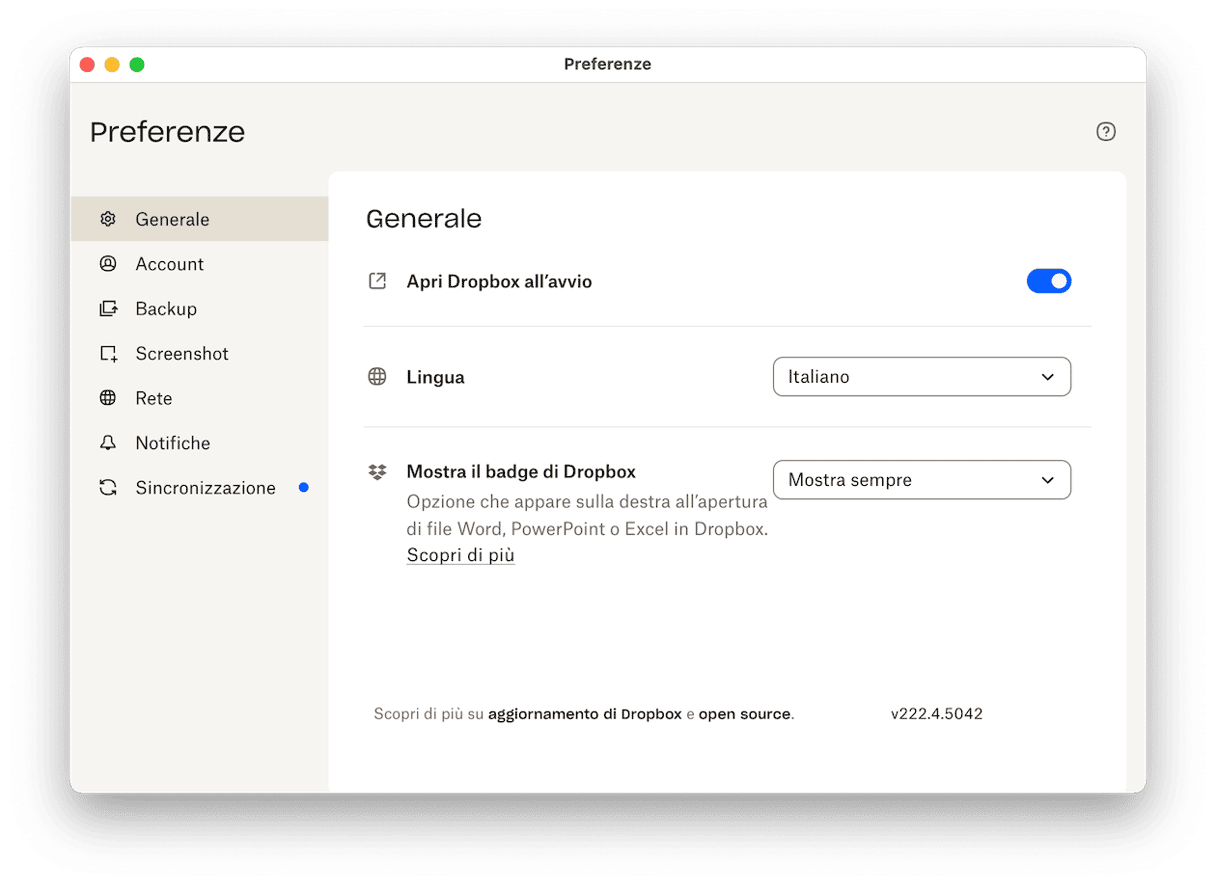Image resolution: width=1216 pixels, height=885 pixels.
Task: Click the globe icon beside Lingua
Action: tap(377, 377)
